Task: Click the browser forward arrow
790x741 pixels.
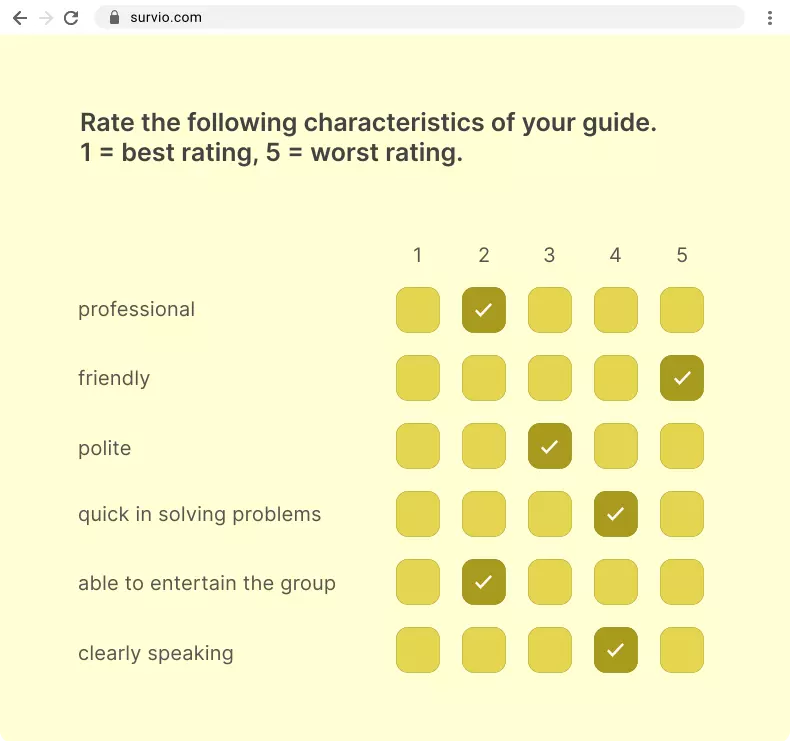Action: tap(45, 17)
